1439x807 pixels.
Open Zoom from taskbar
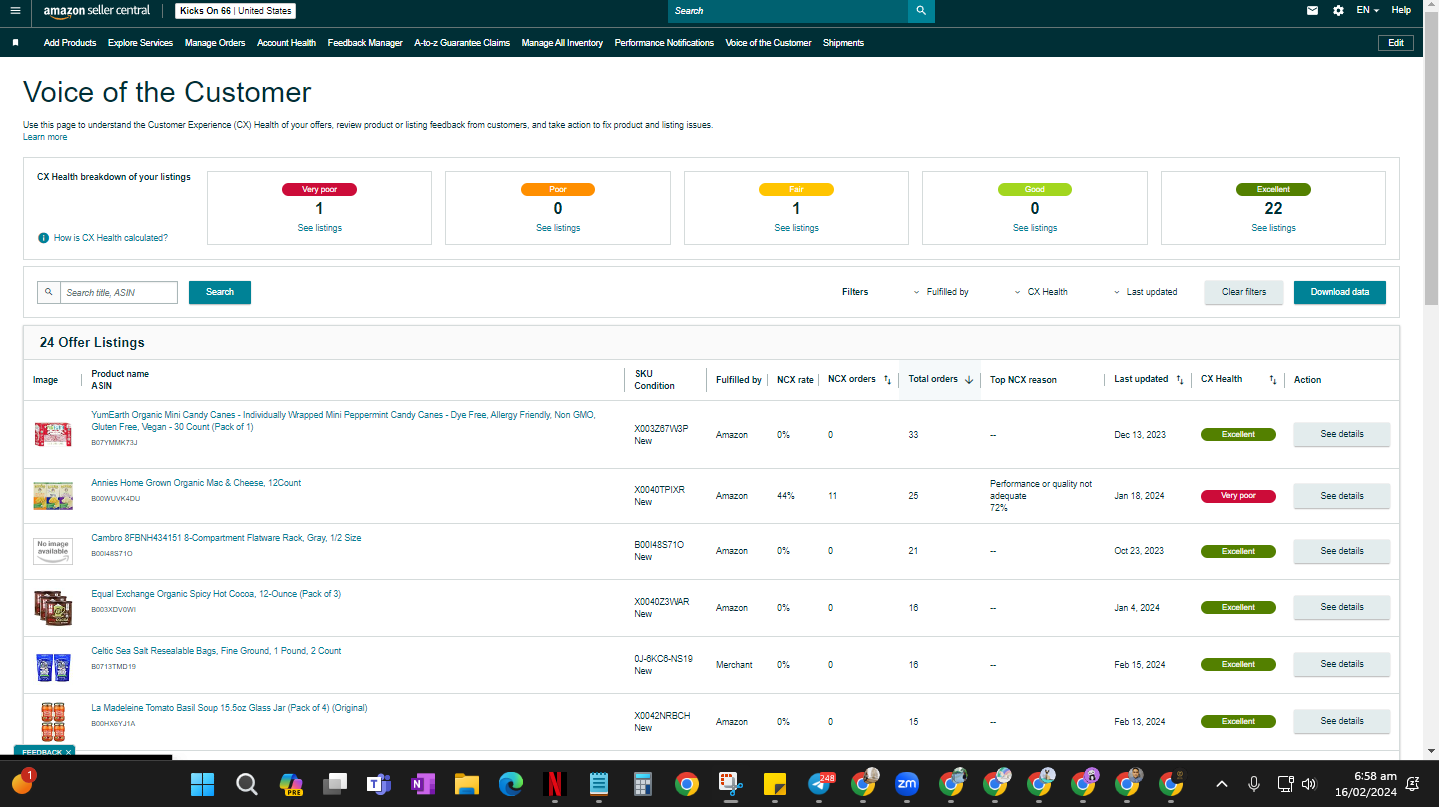(907, 784)
